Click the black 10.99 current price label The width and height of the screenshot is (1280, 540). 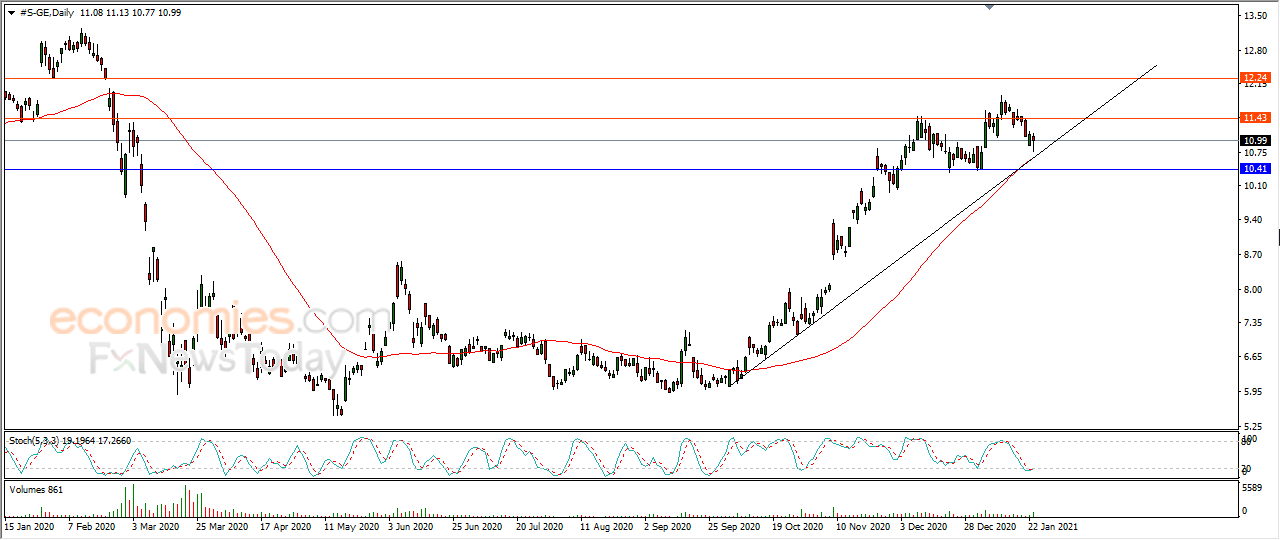(x=1254, y=141)
